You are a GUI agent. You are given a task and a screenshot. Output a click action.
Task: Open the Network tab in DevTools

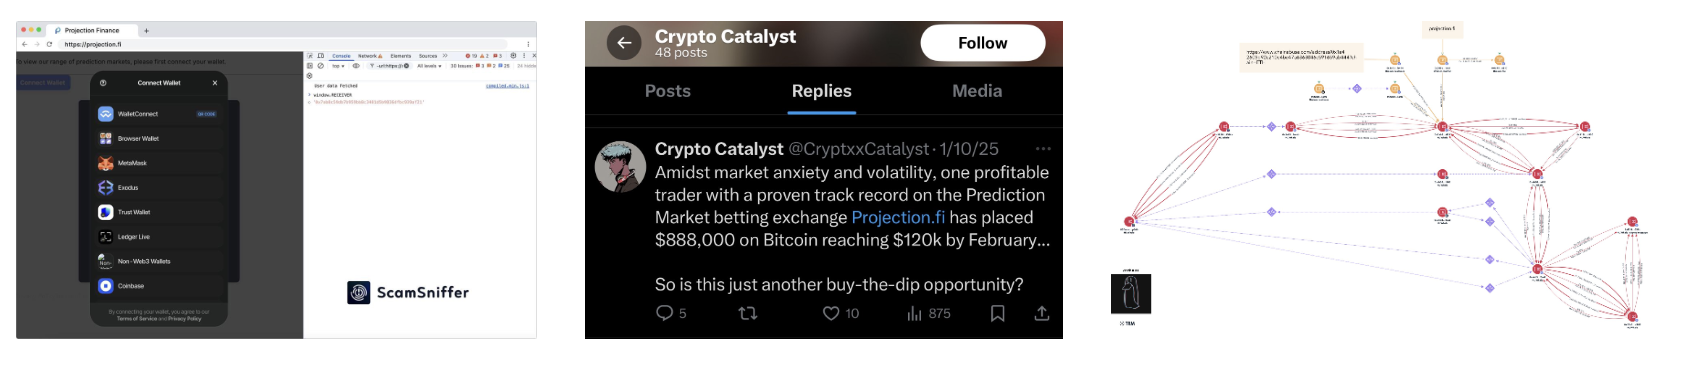click(370, 56)
